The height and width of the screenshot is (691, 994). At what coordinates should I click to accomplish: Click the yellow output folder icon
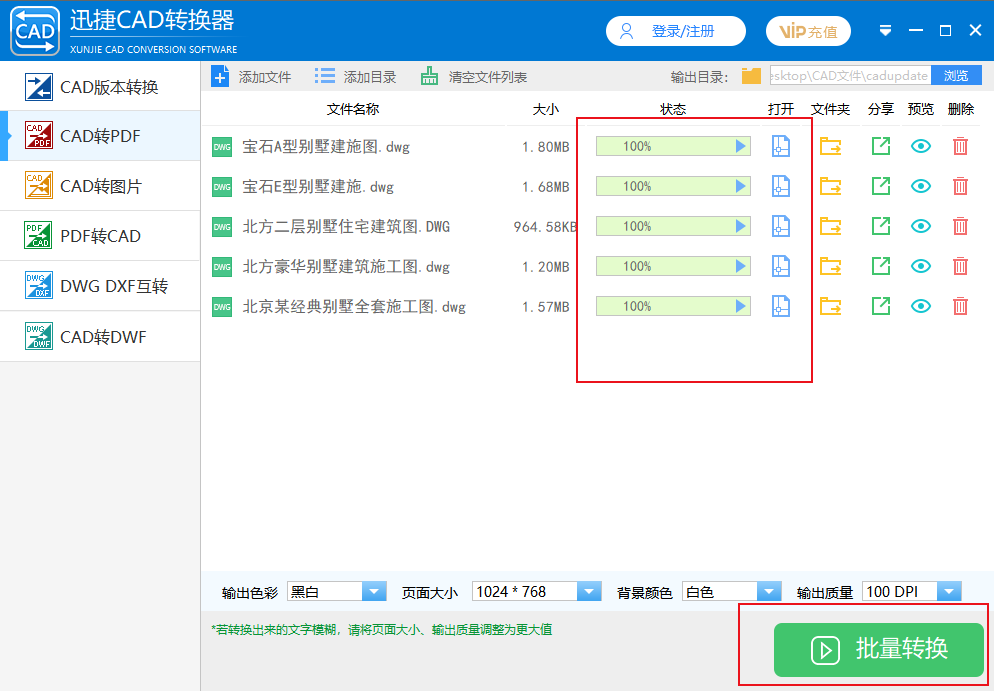(x=751, y=76)
